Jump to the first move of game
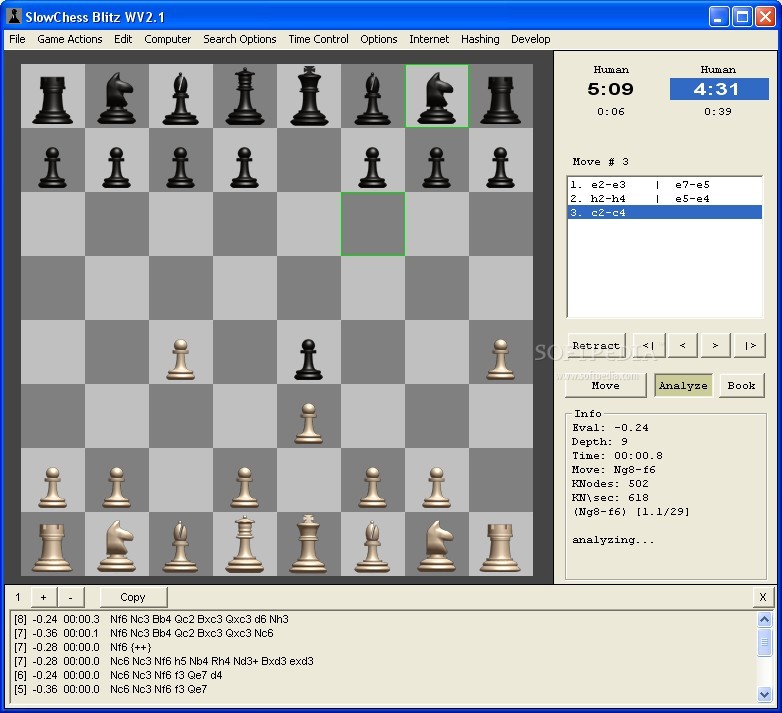782x713 pixels. [x=648, y=346]
